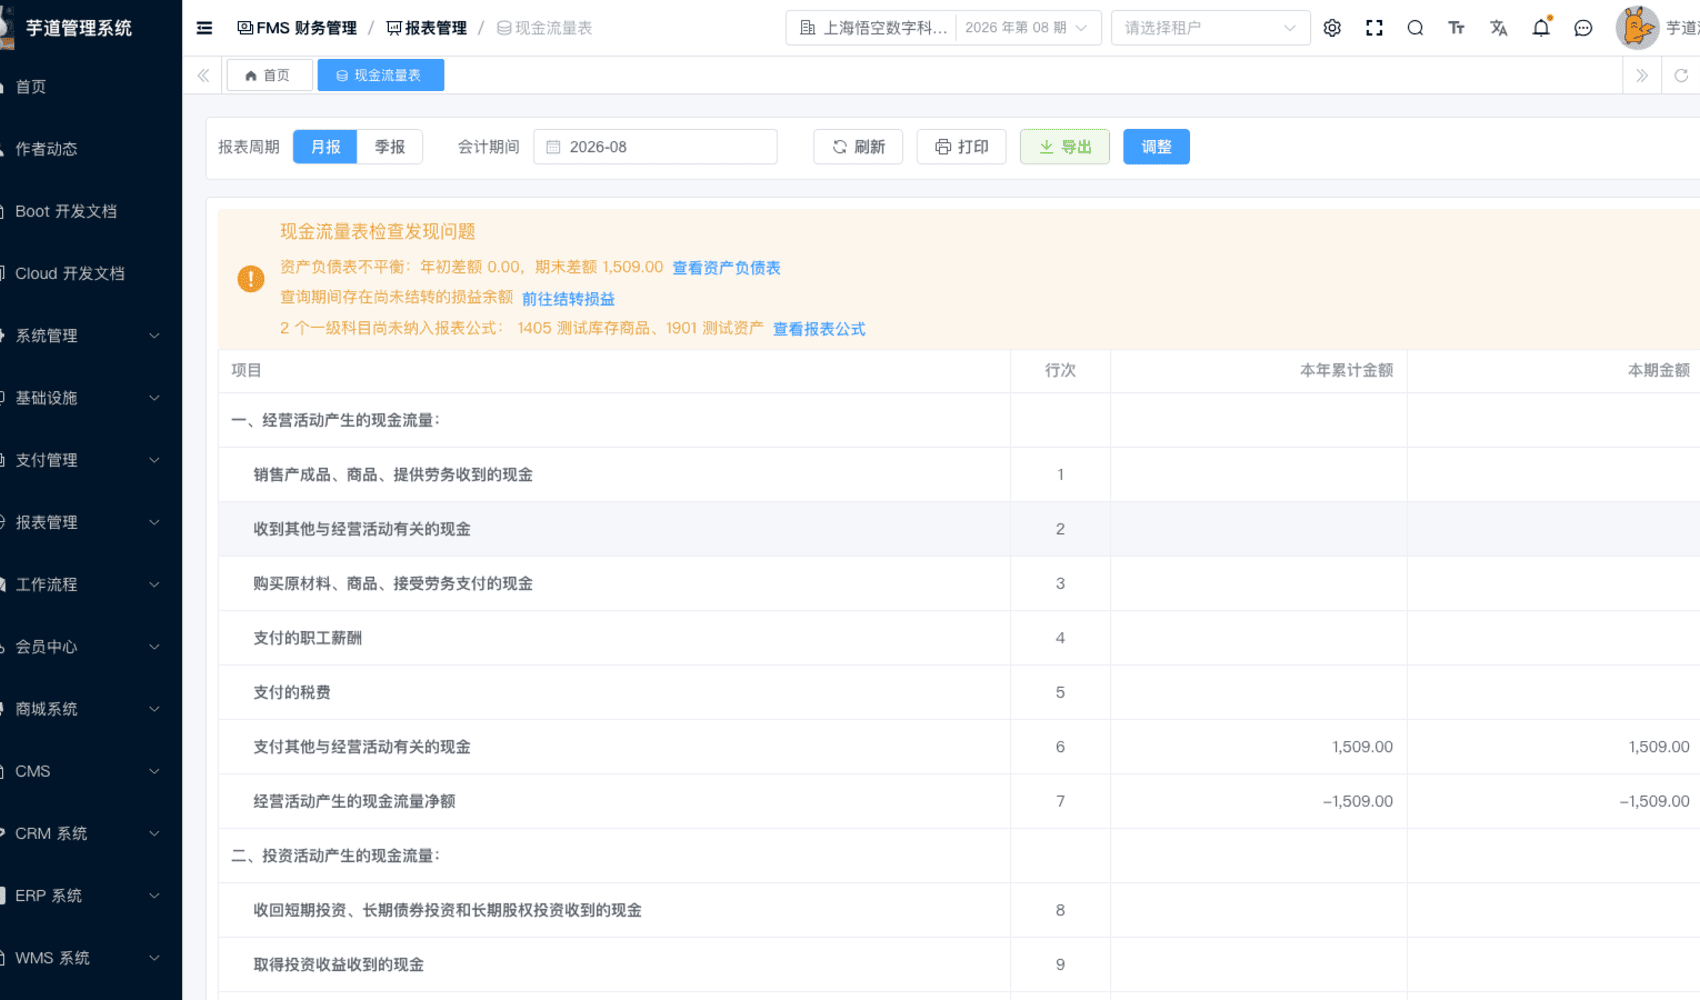
Task: Open the search magnifier icon
Action: pos(1415,28)
